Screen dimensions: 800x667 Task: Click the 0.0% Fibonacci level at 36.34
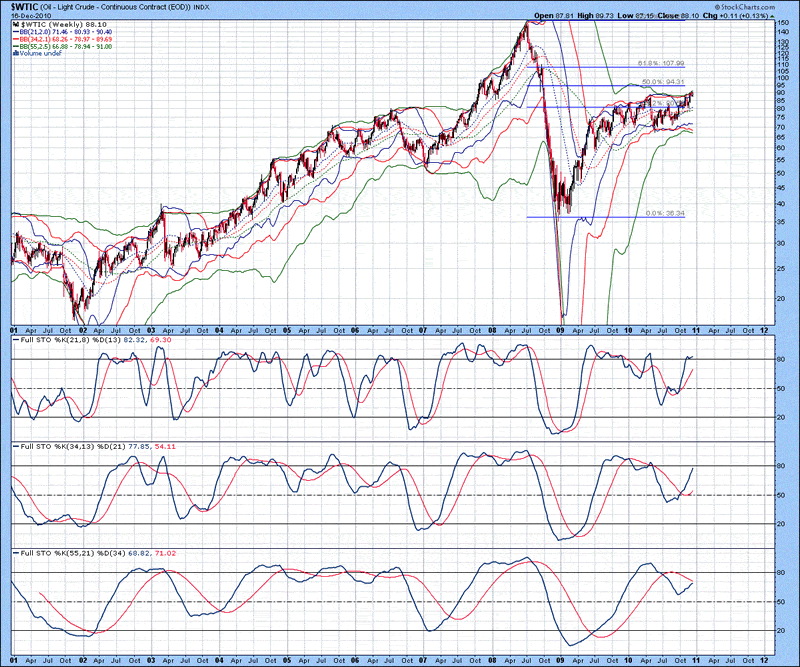[665, 213]
